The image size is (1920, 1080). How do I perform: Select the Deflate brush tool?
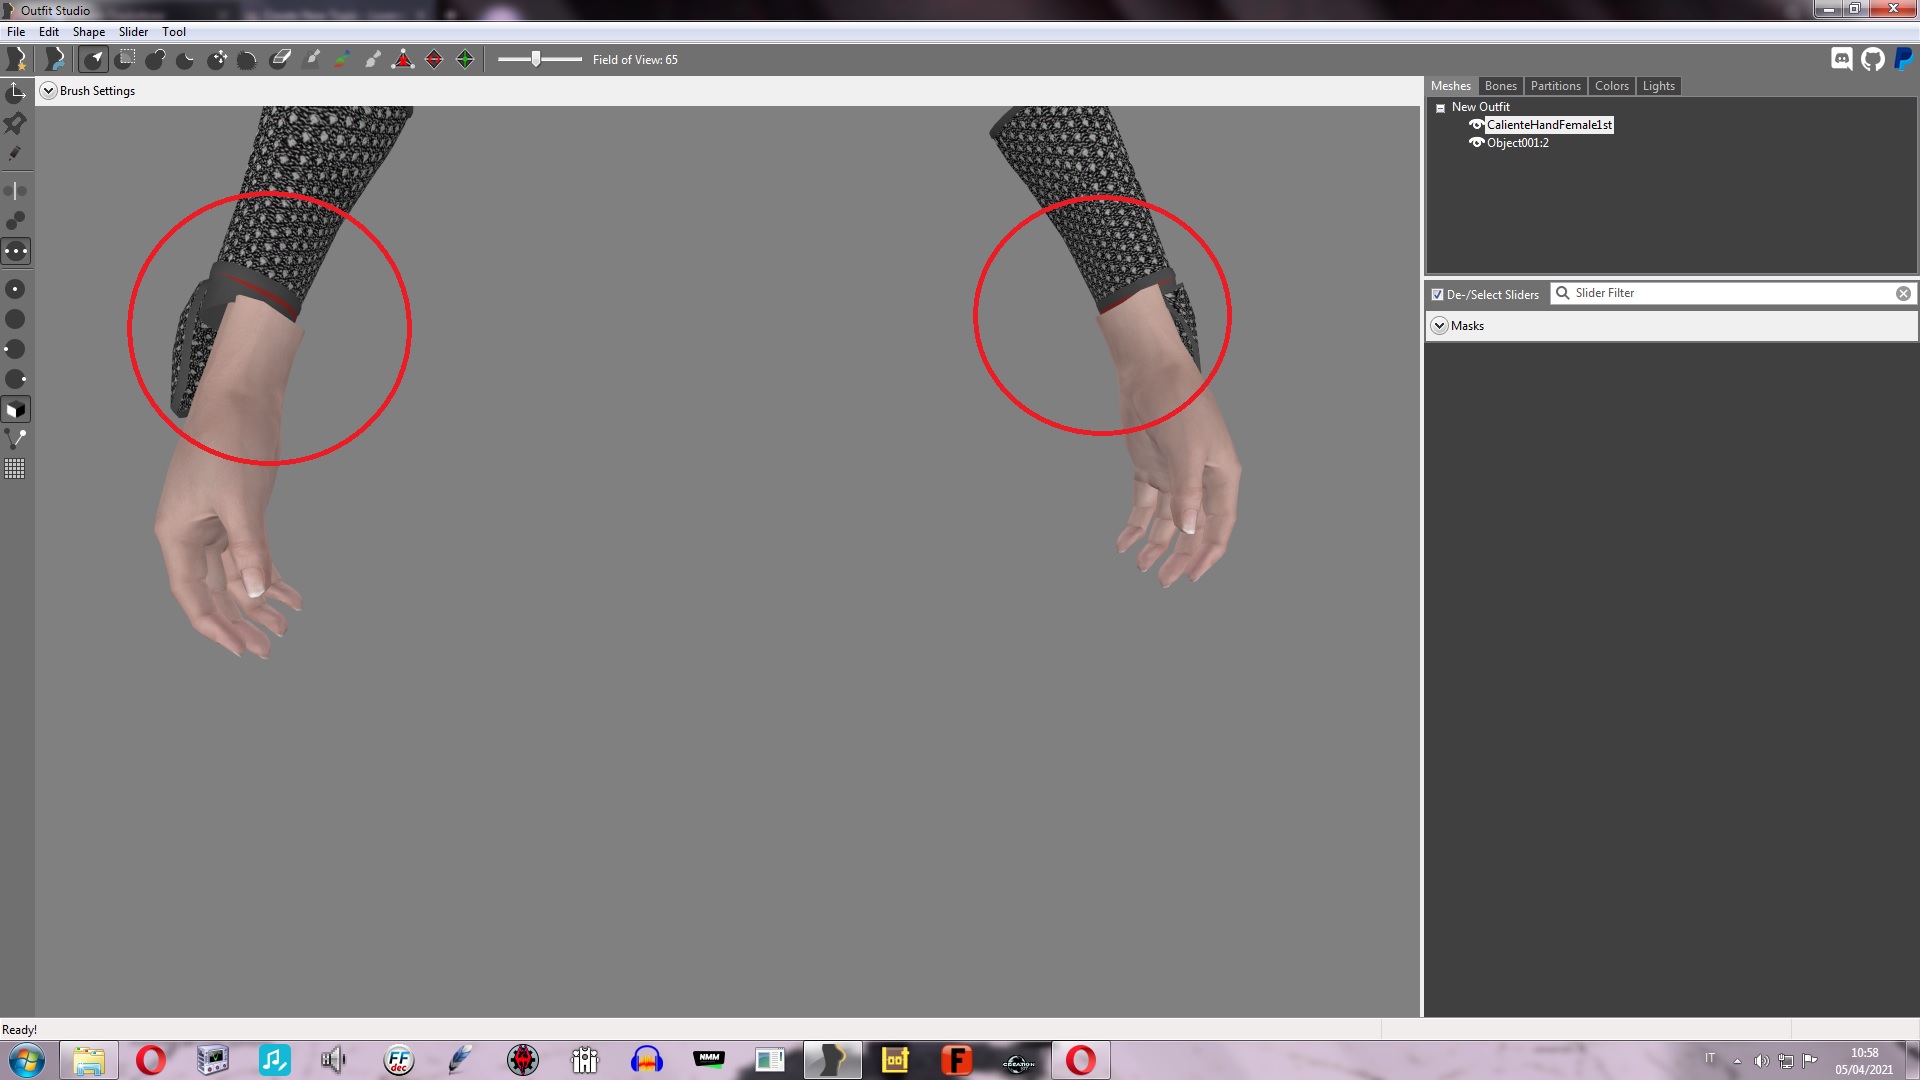(x=186, y=59)
